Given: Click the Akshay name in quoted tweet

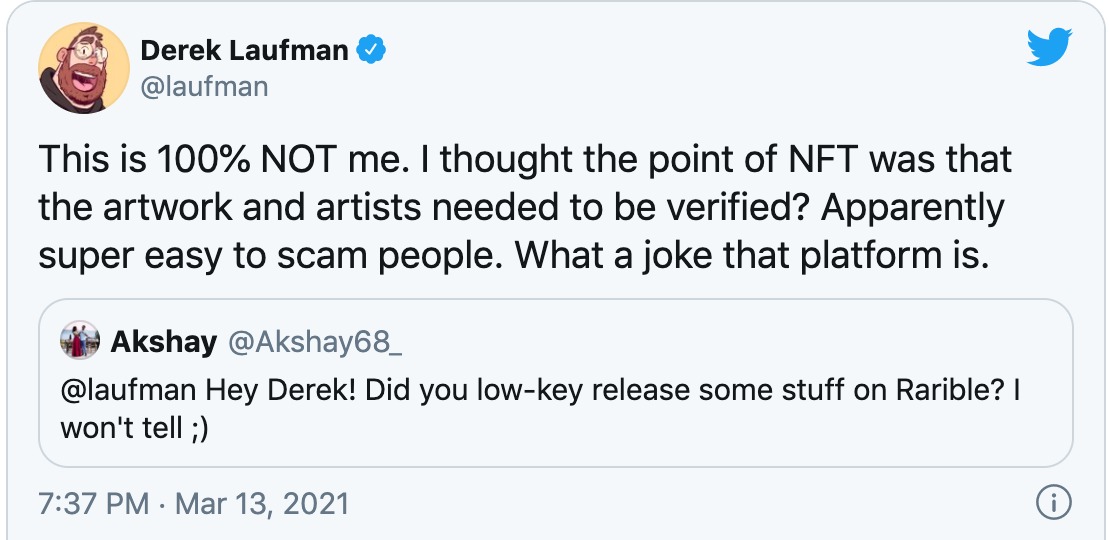Looking at the screenshot, I should (164, 342).
